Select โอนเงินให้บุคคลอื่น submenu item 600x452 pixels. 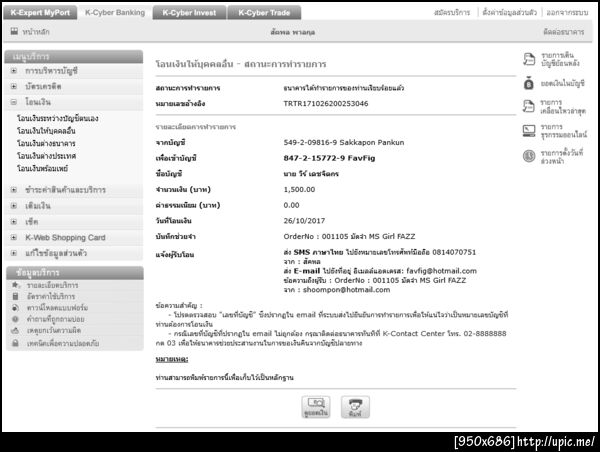click(x=46, y=131)
